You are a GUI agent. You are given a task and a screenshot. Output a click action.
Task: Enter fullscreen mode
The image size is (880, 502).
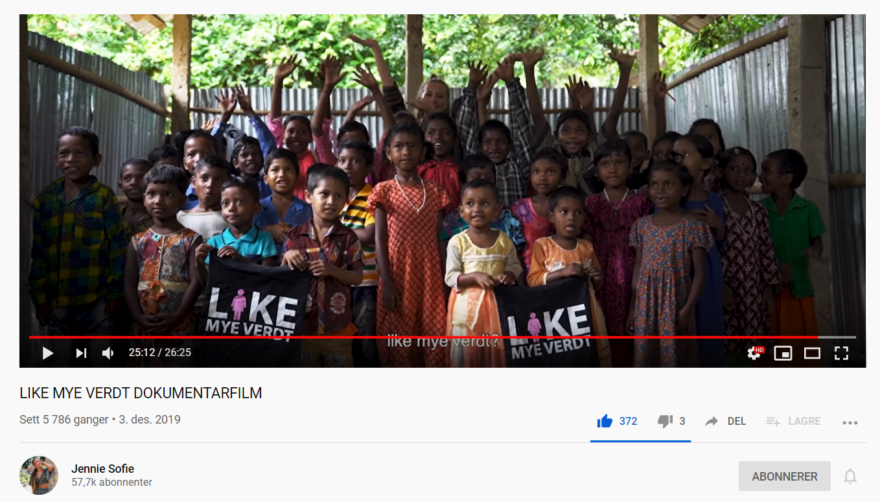[x=841, y=353]
